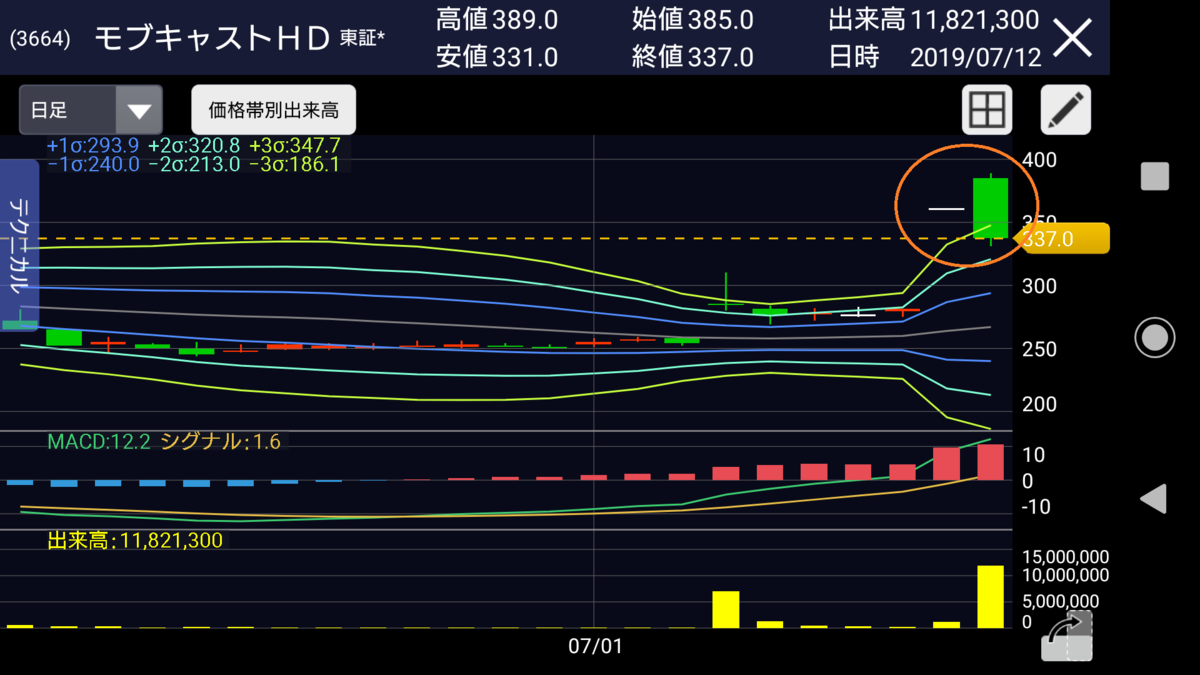Tap the 安値 331.0 value
1200x675 pixels.
tap(497, 56)
